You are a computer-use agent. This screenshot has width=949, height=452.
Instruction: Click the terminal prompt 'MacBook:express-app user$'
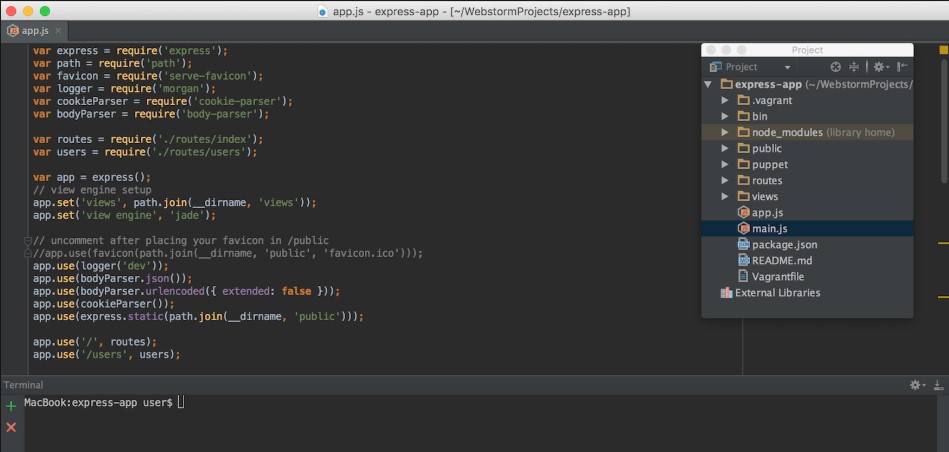tap(99, 402)
